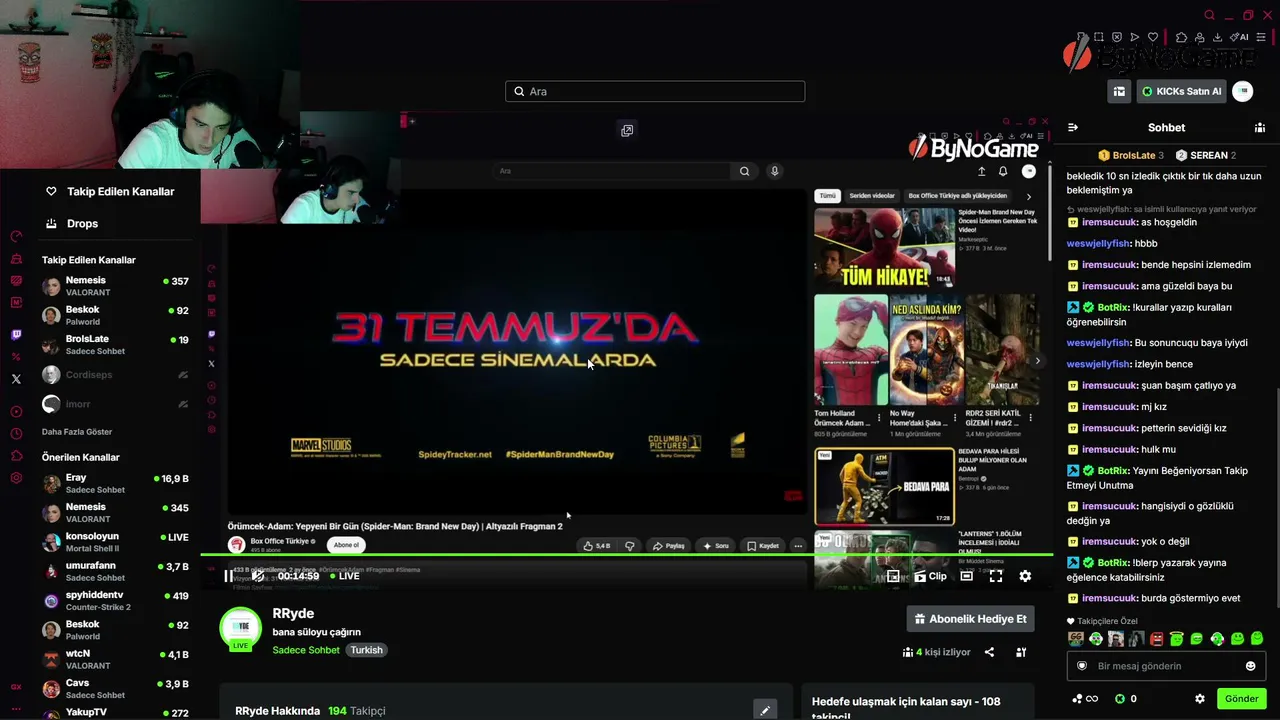Open Twitch in the browser sidebar

click(16, 335)
